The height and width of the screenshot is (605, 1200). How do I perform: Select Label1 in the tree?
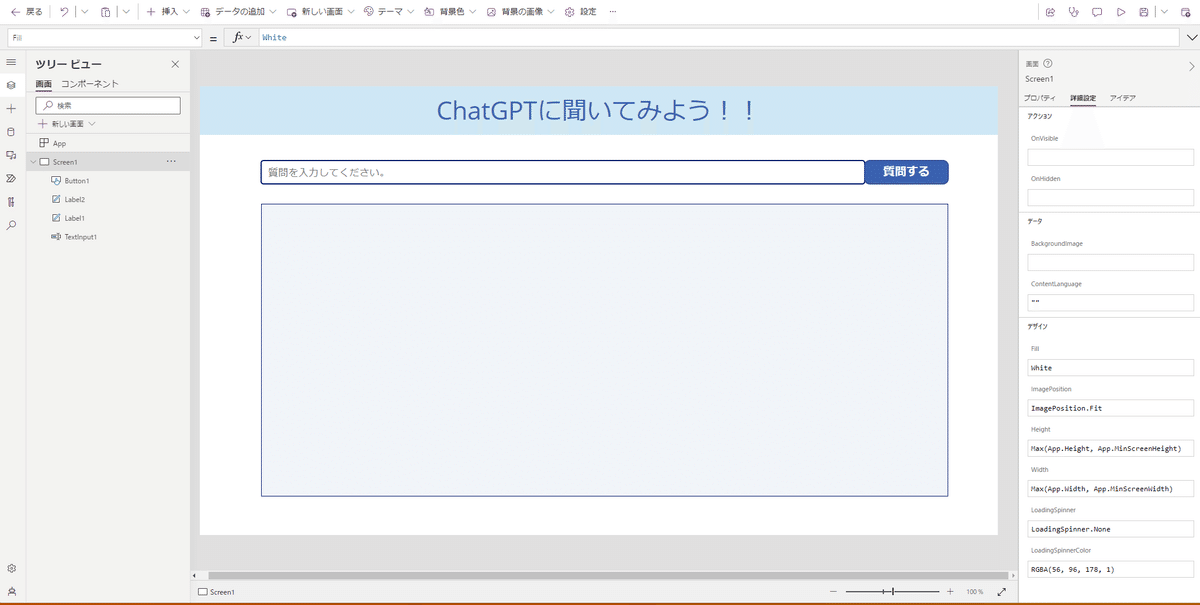pos(75,218)
